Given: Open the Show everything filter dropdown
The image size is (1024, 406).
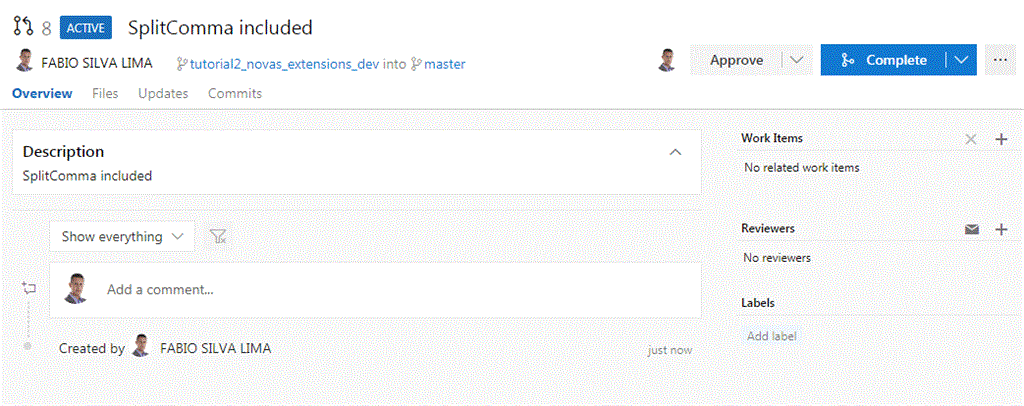Looking at the screenshot, I should point(122,237).
